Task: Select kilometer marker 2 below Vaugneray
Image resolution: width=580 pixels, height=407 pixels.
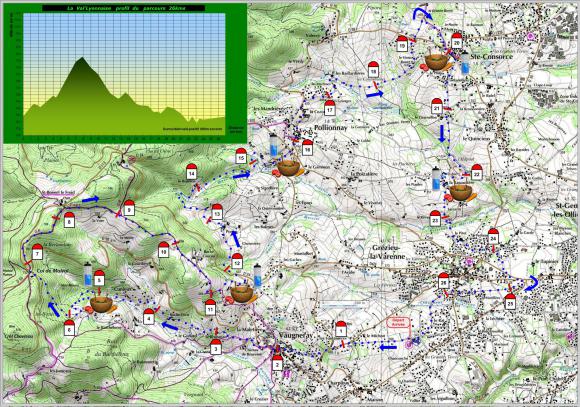Action: pyautogui.click(x=277, y=363)
